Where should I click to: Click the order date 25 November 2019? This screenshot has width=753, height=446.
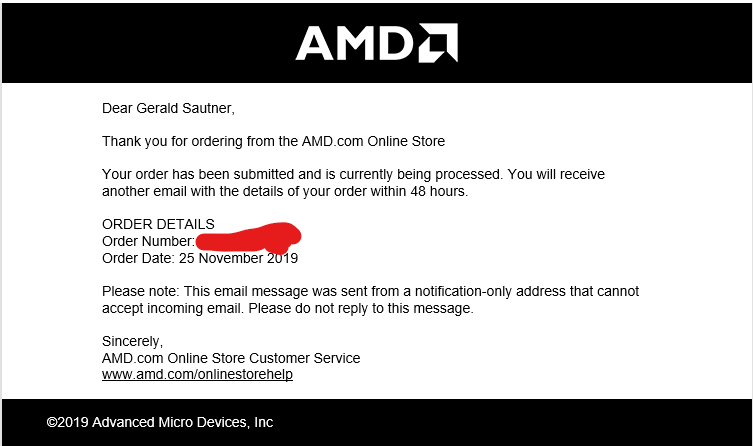(x=238, y=258)
